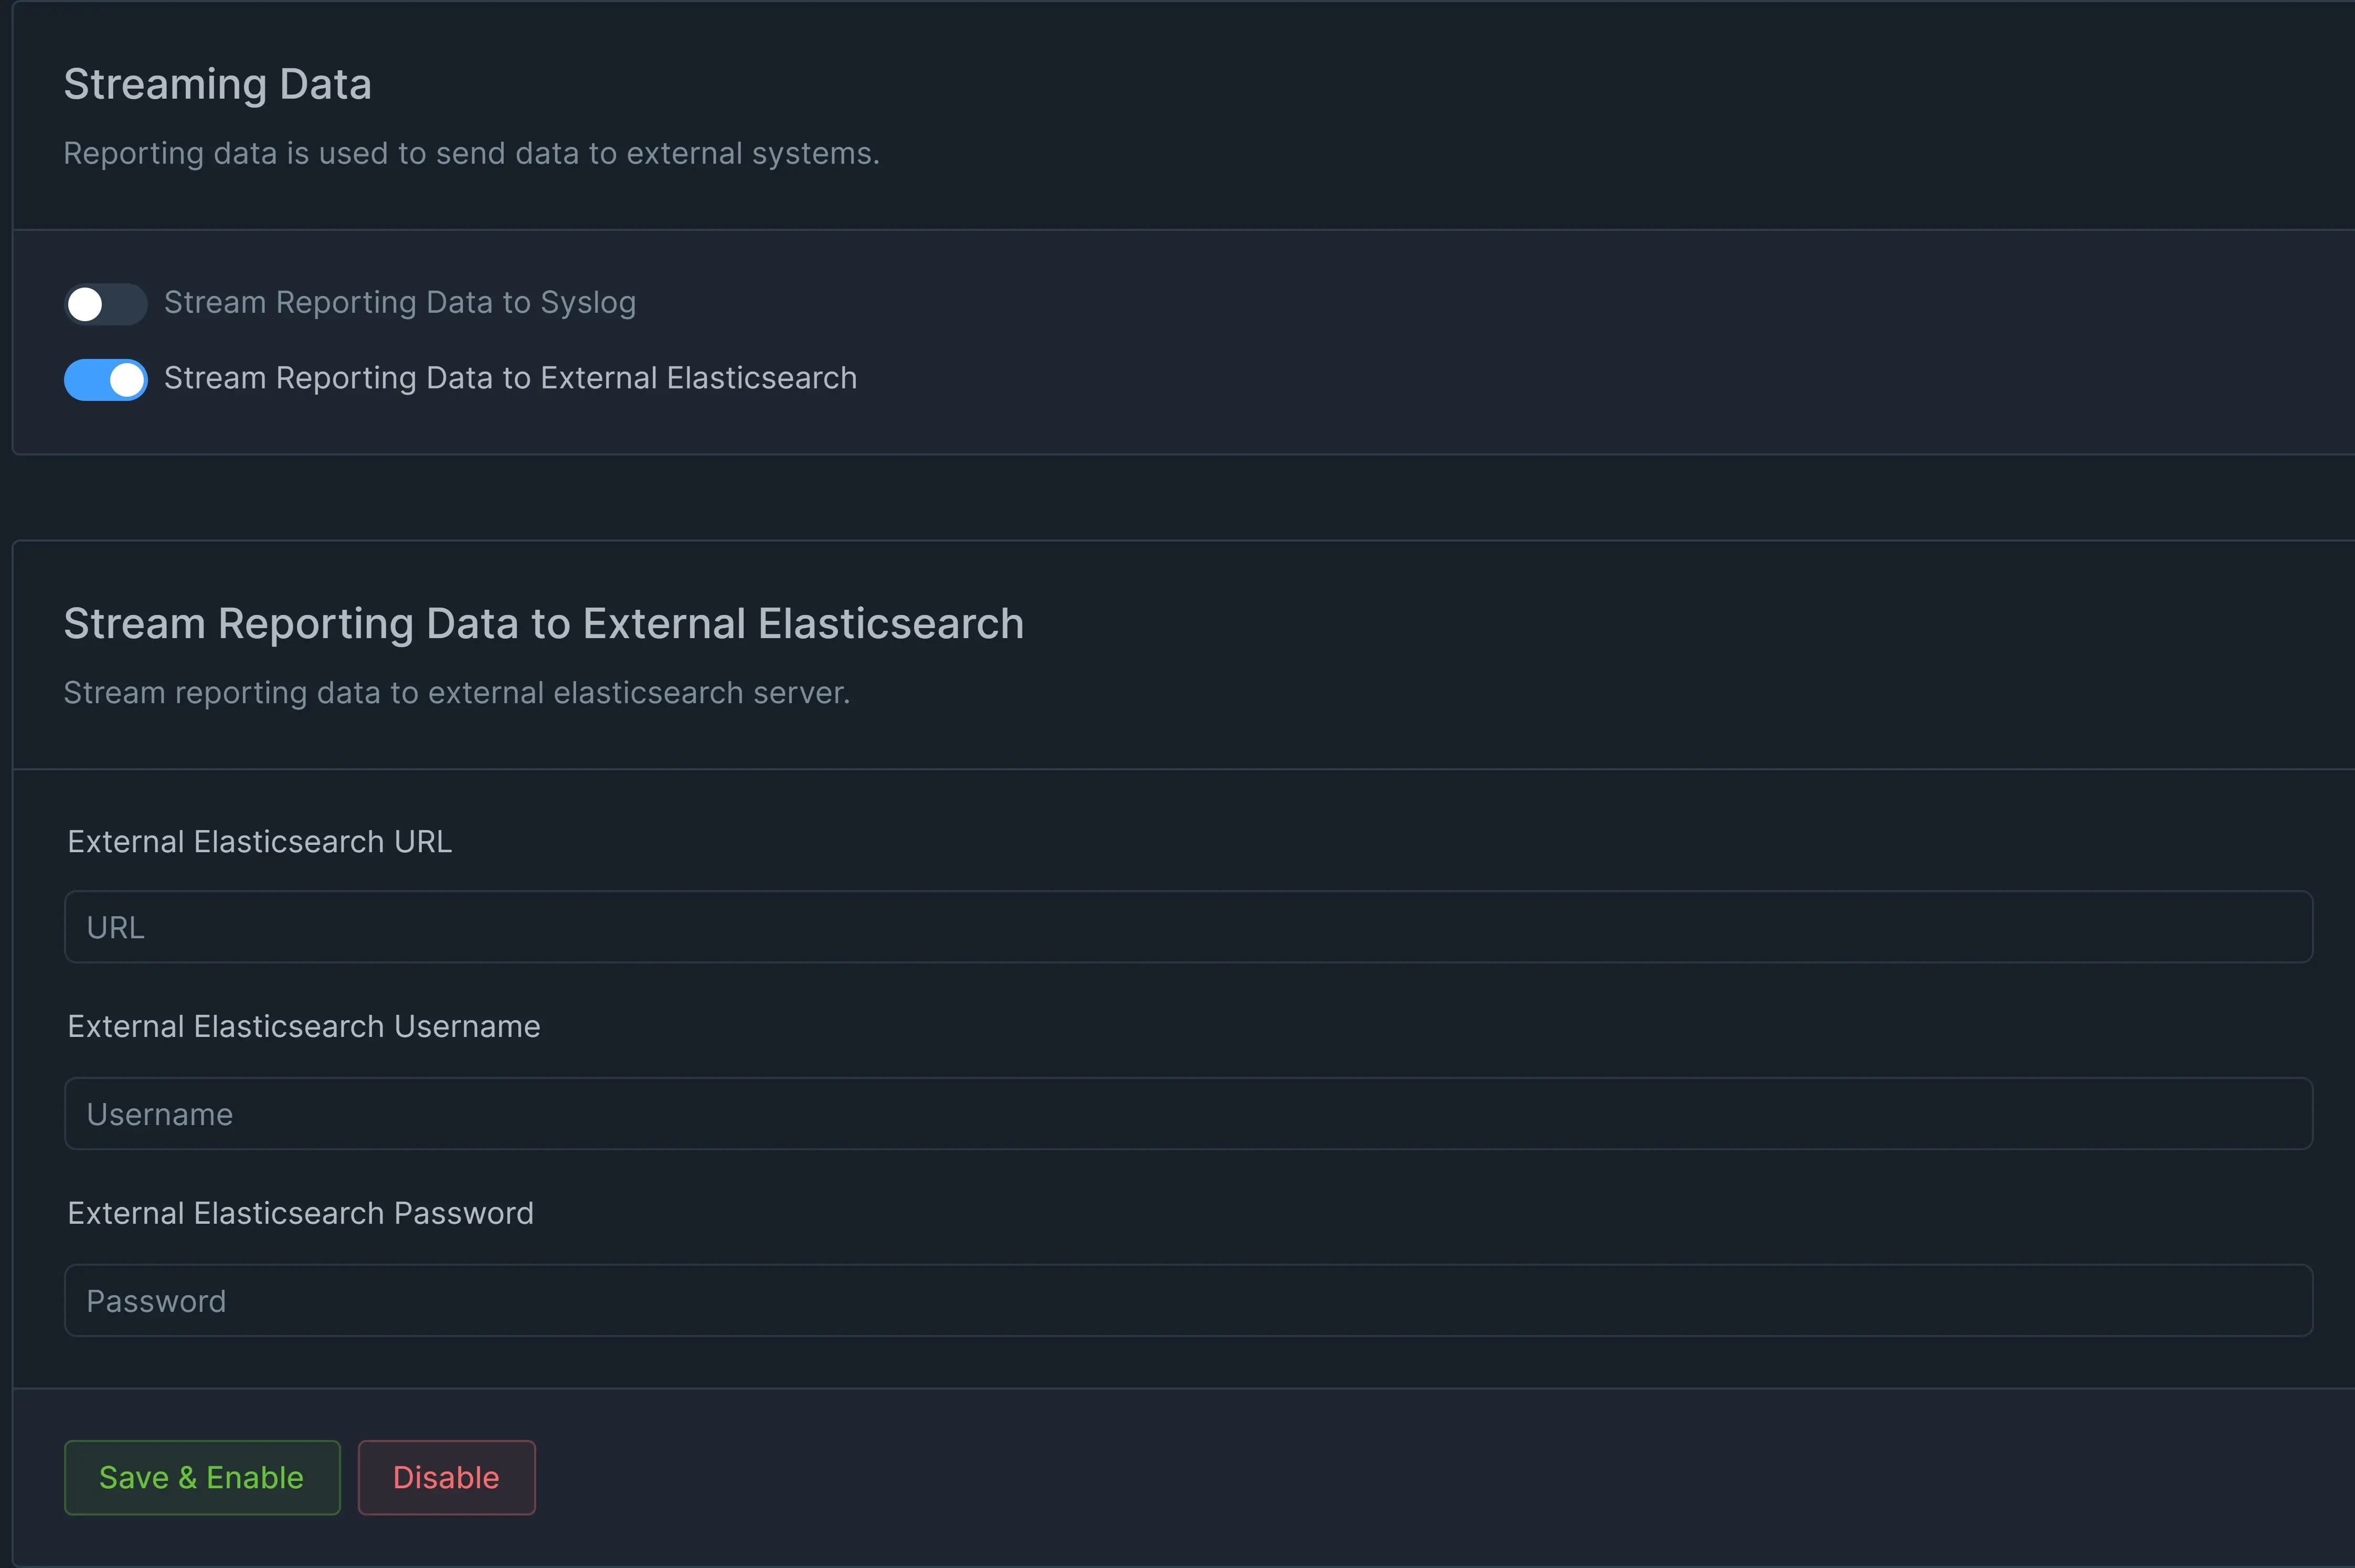Click the 'Reporting data is used' description text
The image size is (2355, 1568).
coord(471,153)
